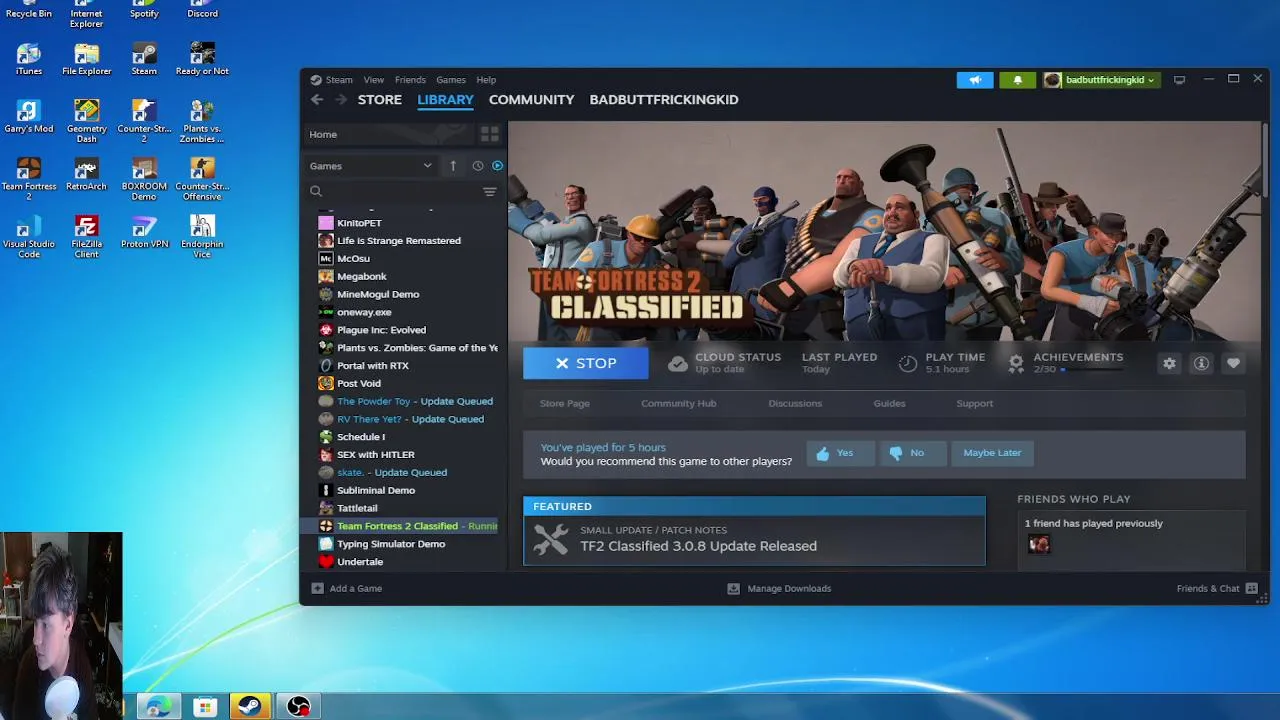The height and width of the screenshot is (720, 1280).
Task: Open Steam announcements megaphone button
Action: [x=975, y=80]
